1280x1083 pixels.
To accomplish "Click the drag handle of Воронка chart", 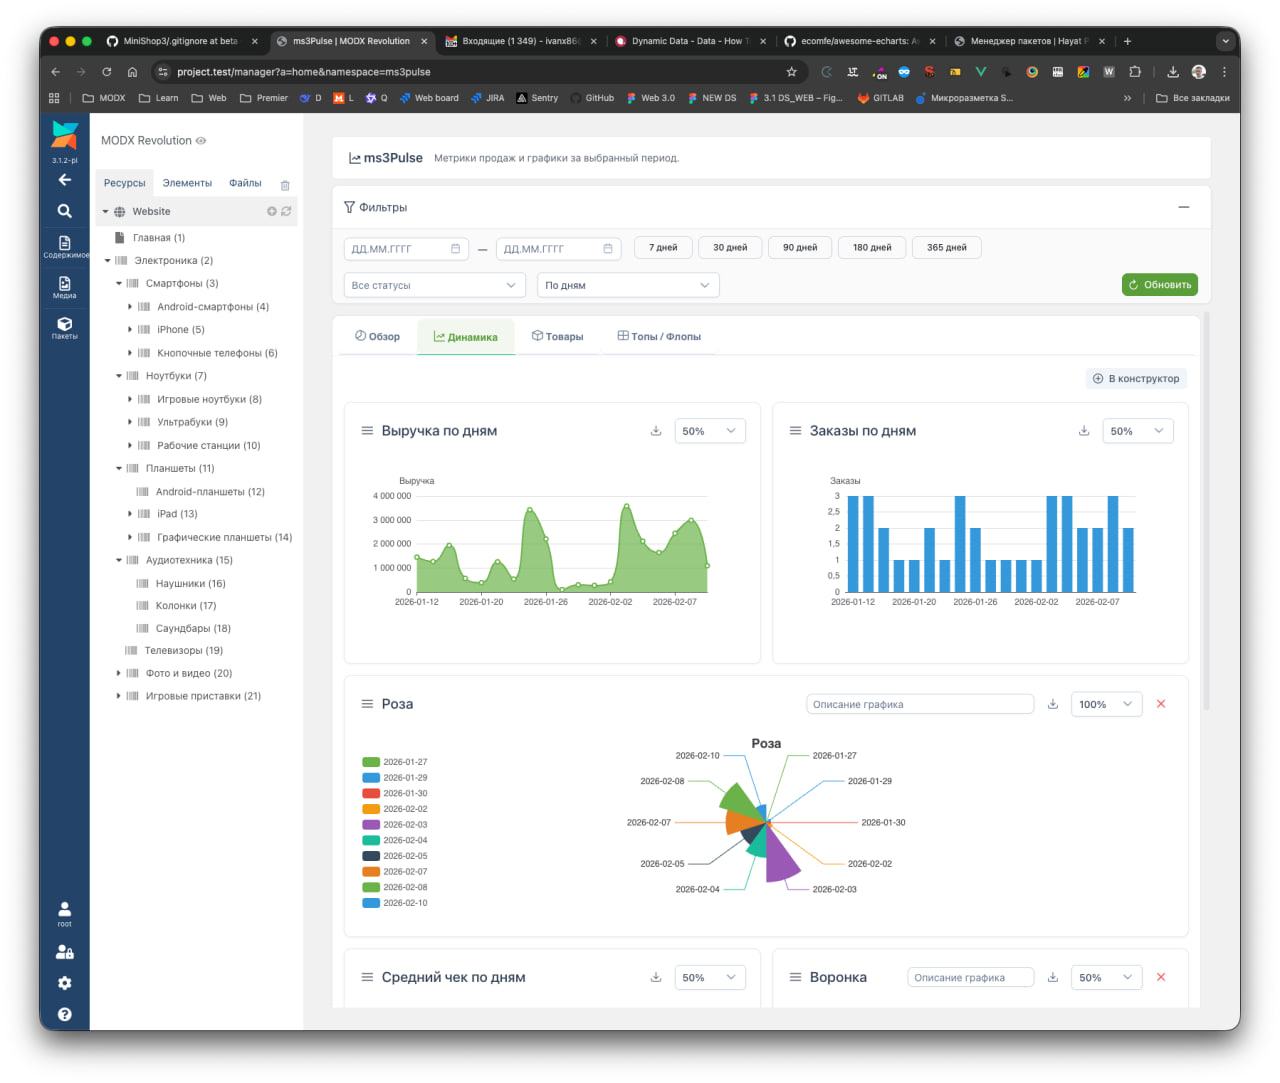I will coord(796,977).
